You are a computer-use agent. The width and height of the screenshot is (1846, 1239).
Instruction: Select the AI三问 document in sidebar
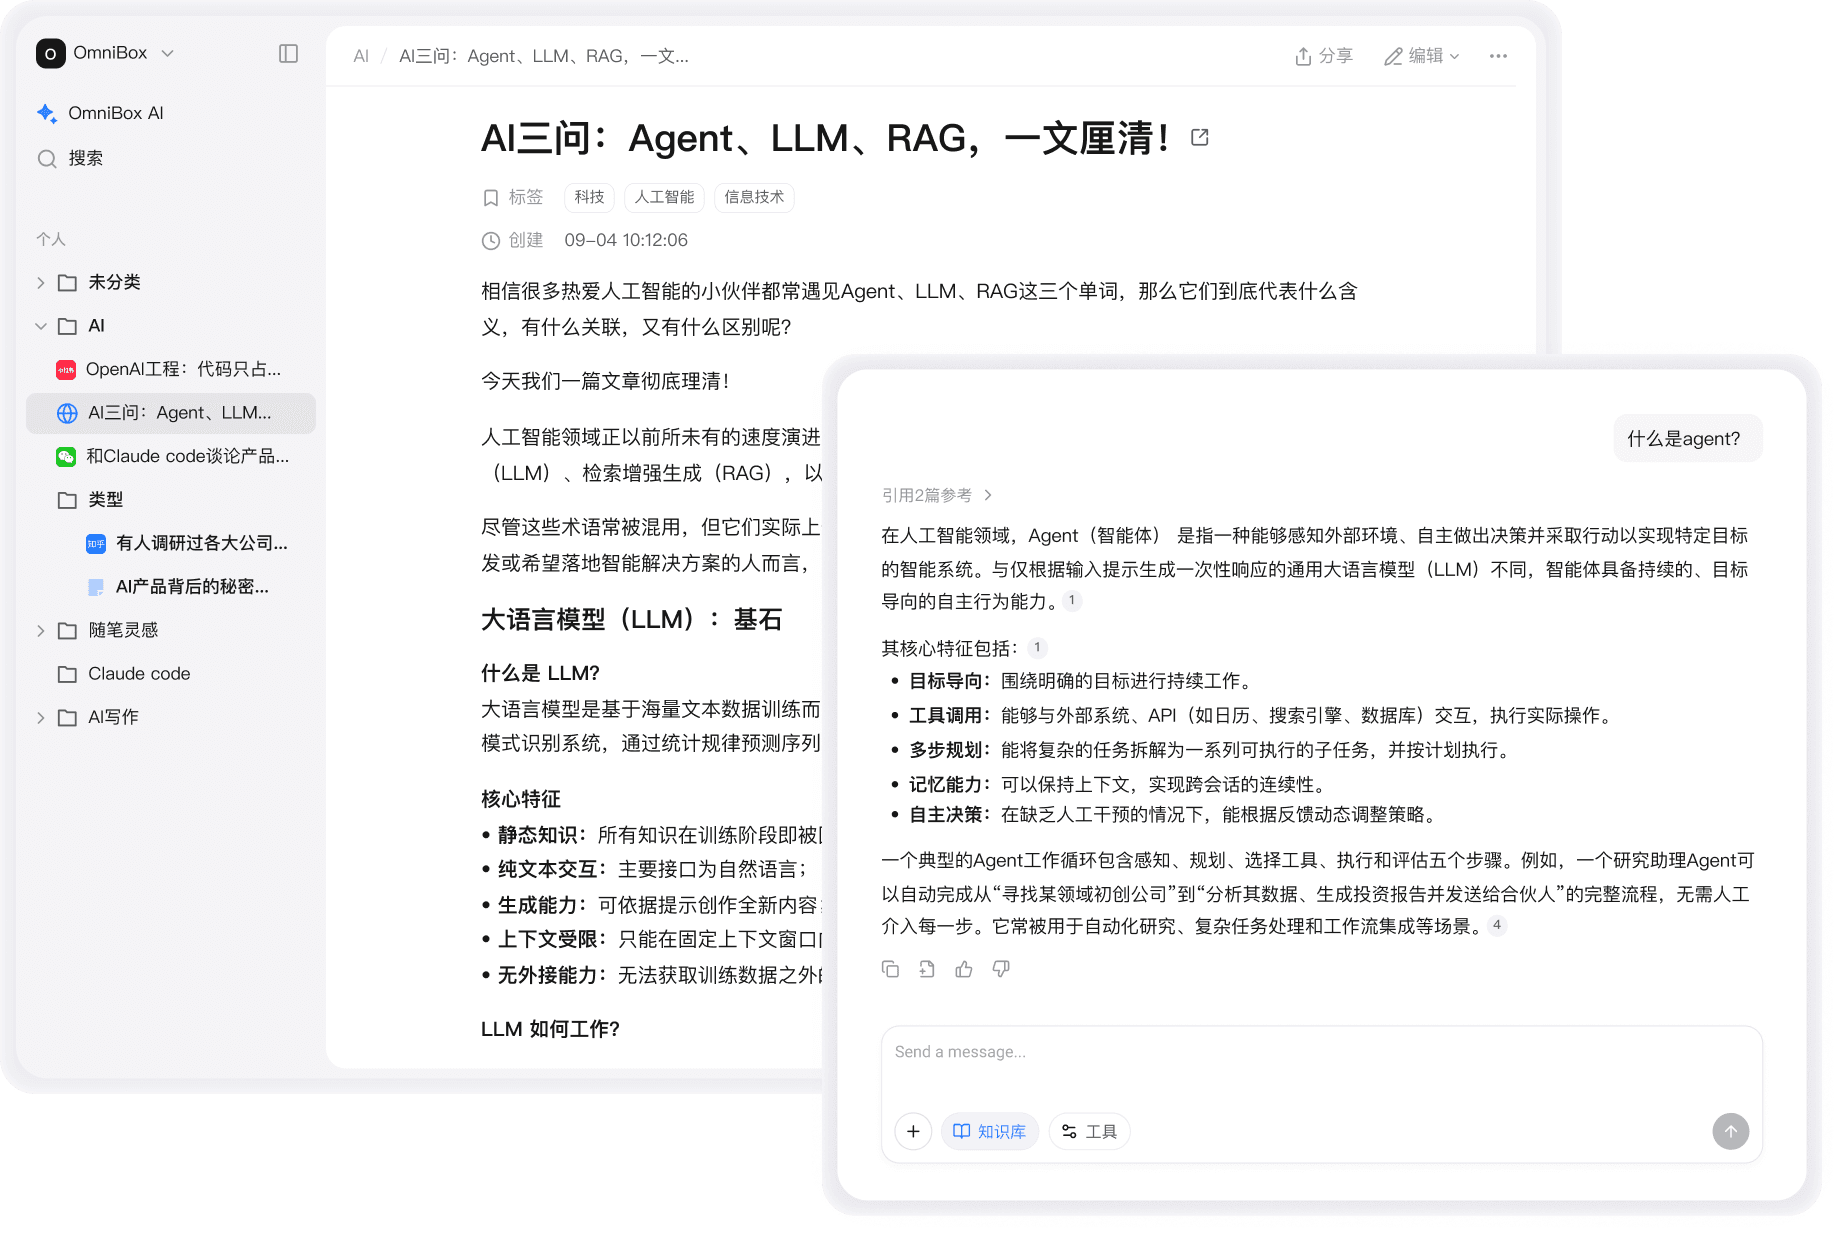point(171,413)
